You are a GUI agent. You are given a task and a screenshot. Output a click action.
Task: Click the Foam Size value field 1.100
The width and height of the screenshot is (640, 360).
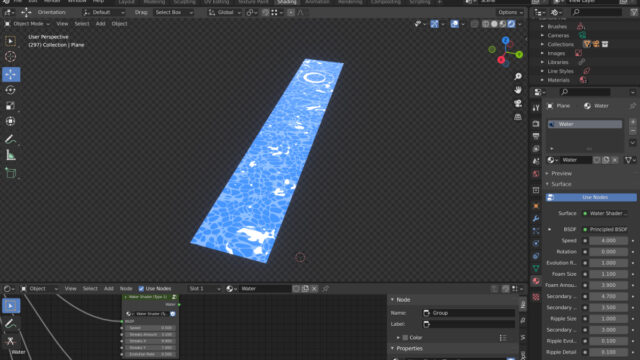(608, 274)
